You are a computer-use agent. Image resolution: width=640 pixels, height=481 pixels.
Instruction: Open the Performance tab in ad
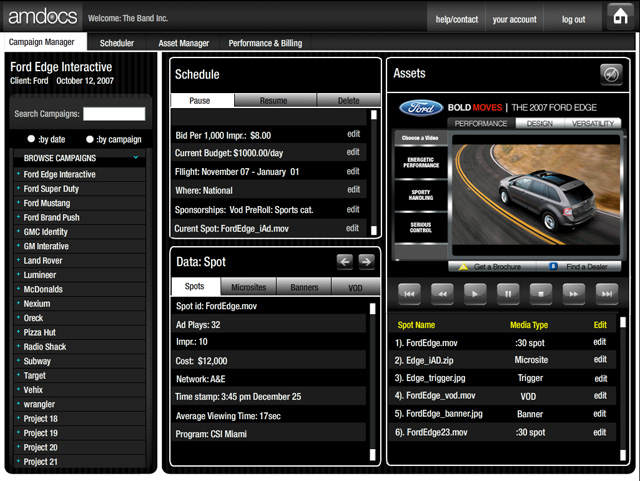click(x=481, y=123)
